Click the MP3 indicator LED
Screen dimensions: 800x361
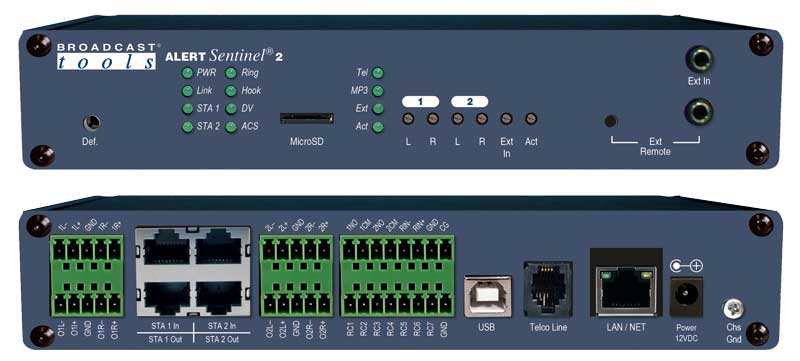pyautogui.click(x=378, y=91)
